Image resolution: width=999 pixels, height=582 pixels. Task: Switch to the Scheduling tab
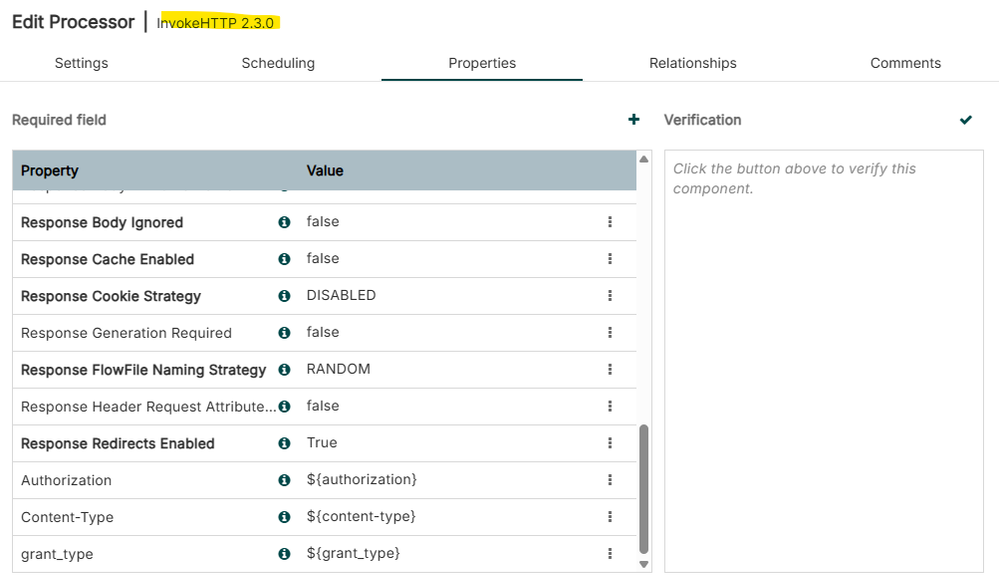(x=278, y=63)
